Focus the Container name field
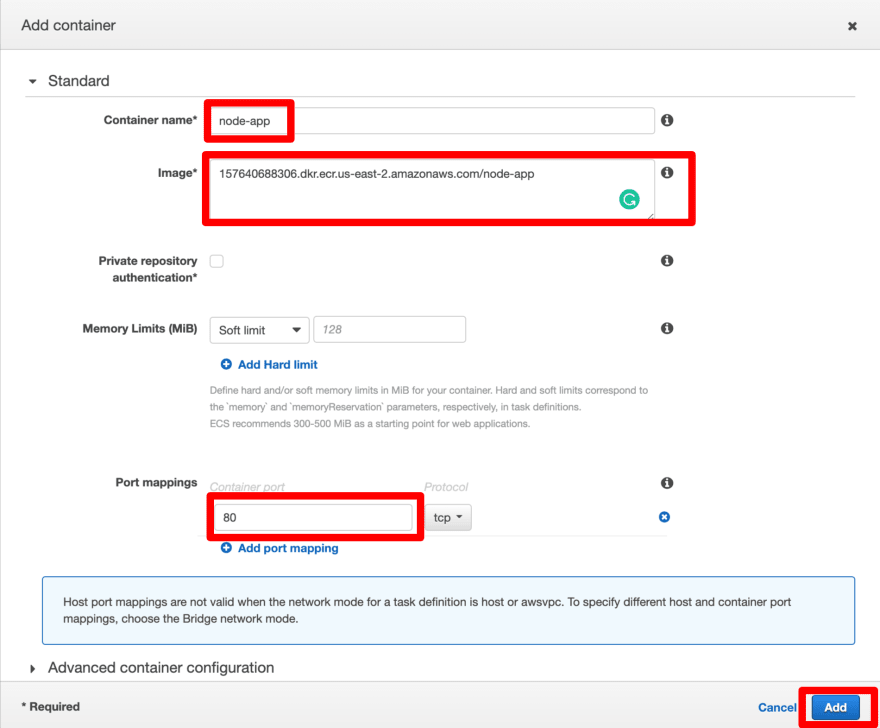Viewport: 880px width, 728px height. [432, 121]
